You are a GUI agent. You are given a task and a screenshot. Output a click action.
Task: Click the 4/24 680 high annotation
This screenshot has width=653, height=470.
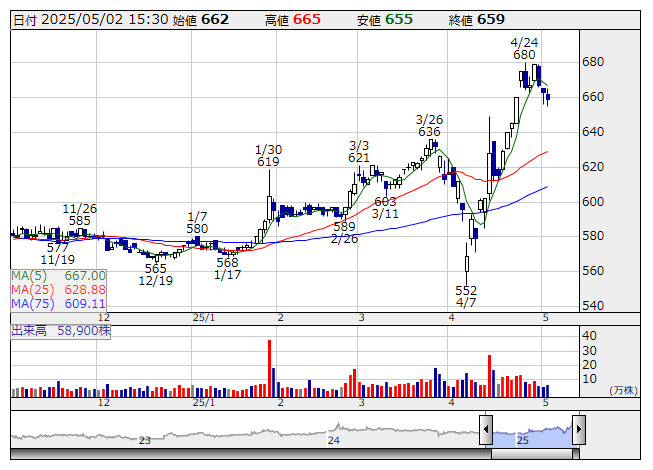pyautogui.click(x=524, y=49)
